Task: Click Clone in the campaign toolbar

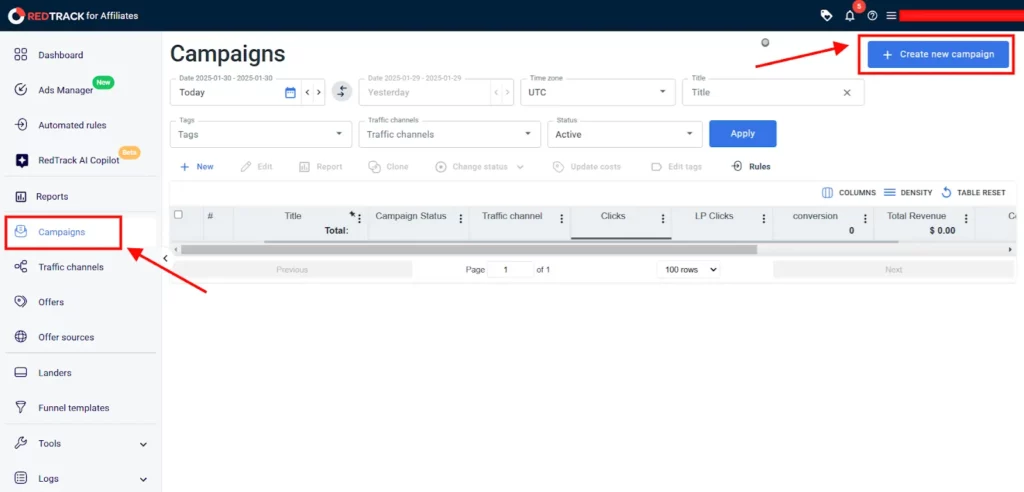Action: click(389, 167)
